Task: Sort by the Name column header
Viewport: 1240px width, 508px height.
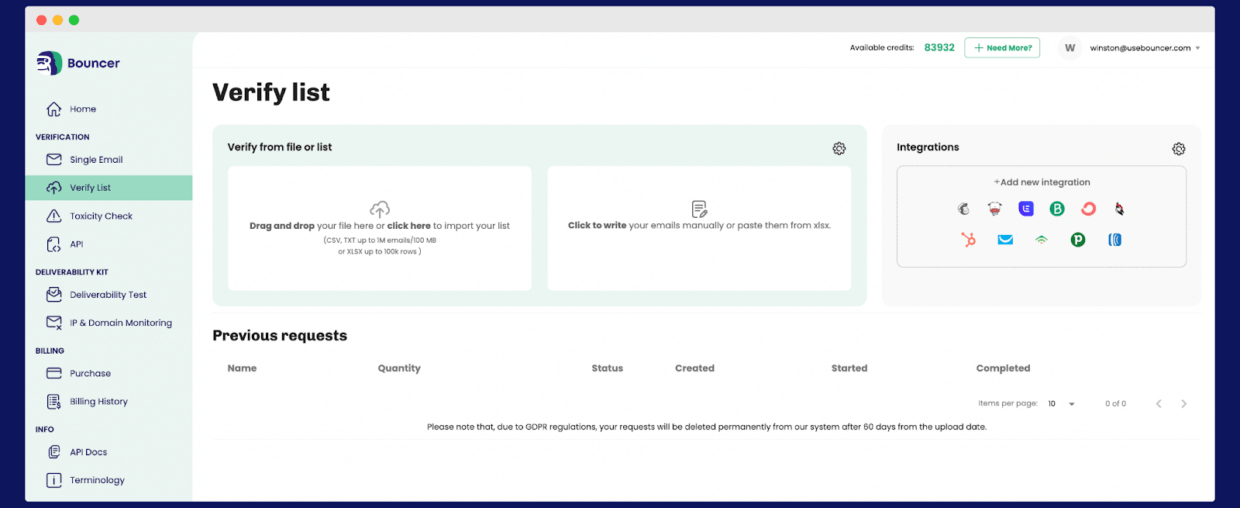Action: [x=242, y=369]
